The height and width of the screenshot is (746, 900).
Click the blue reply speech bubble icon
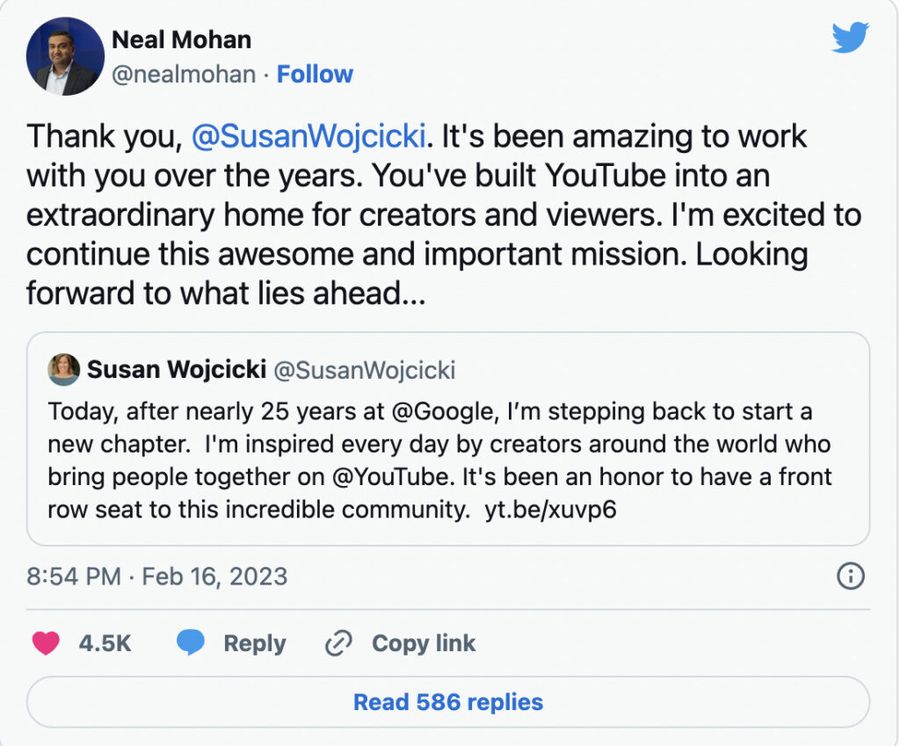click(x=190, y=643)
